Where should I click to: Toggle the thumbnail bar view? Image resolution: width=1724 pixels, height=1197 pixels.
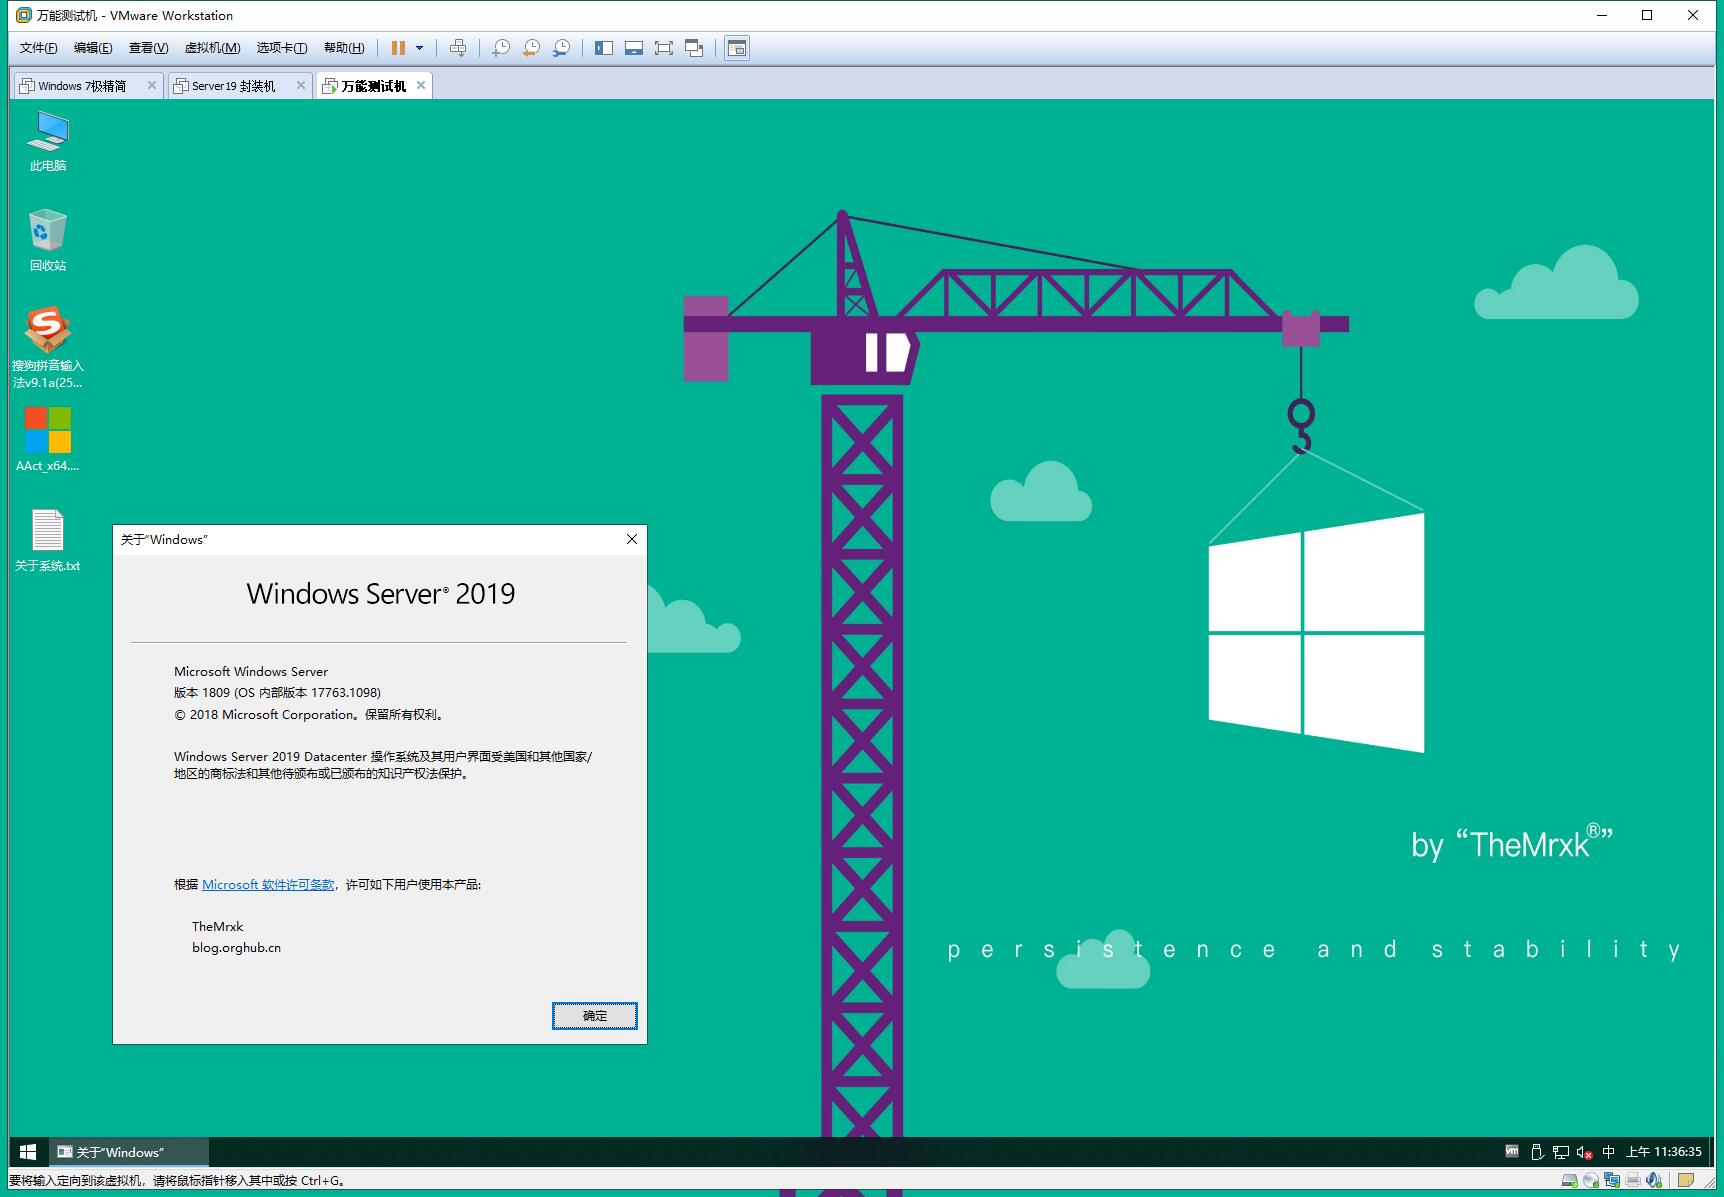[633, 48]
